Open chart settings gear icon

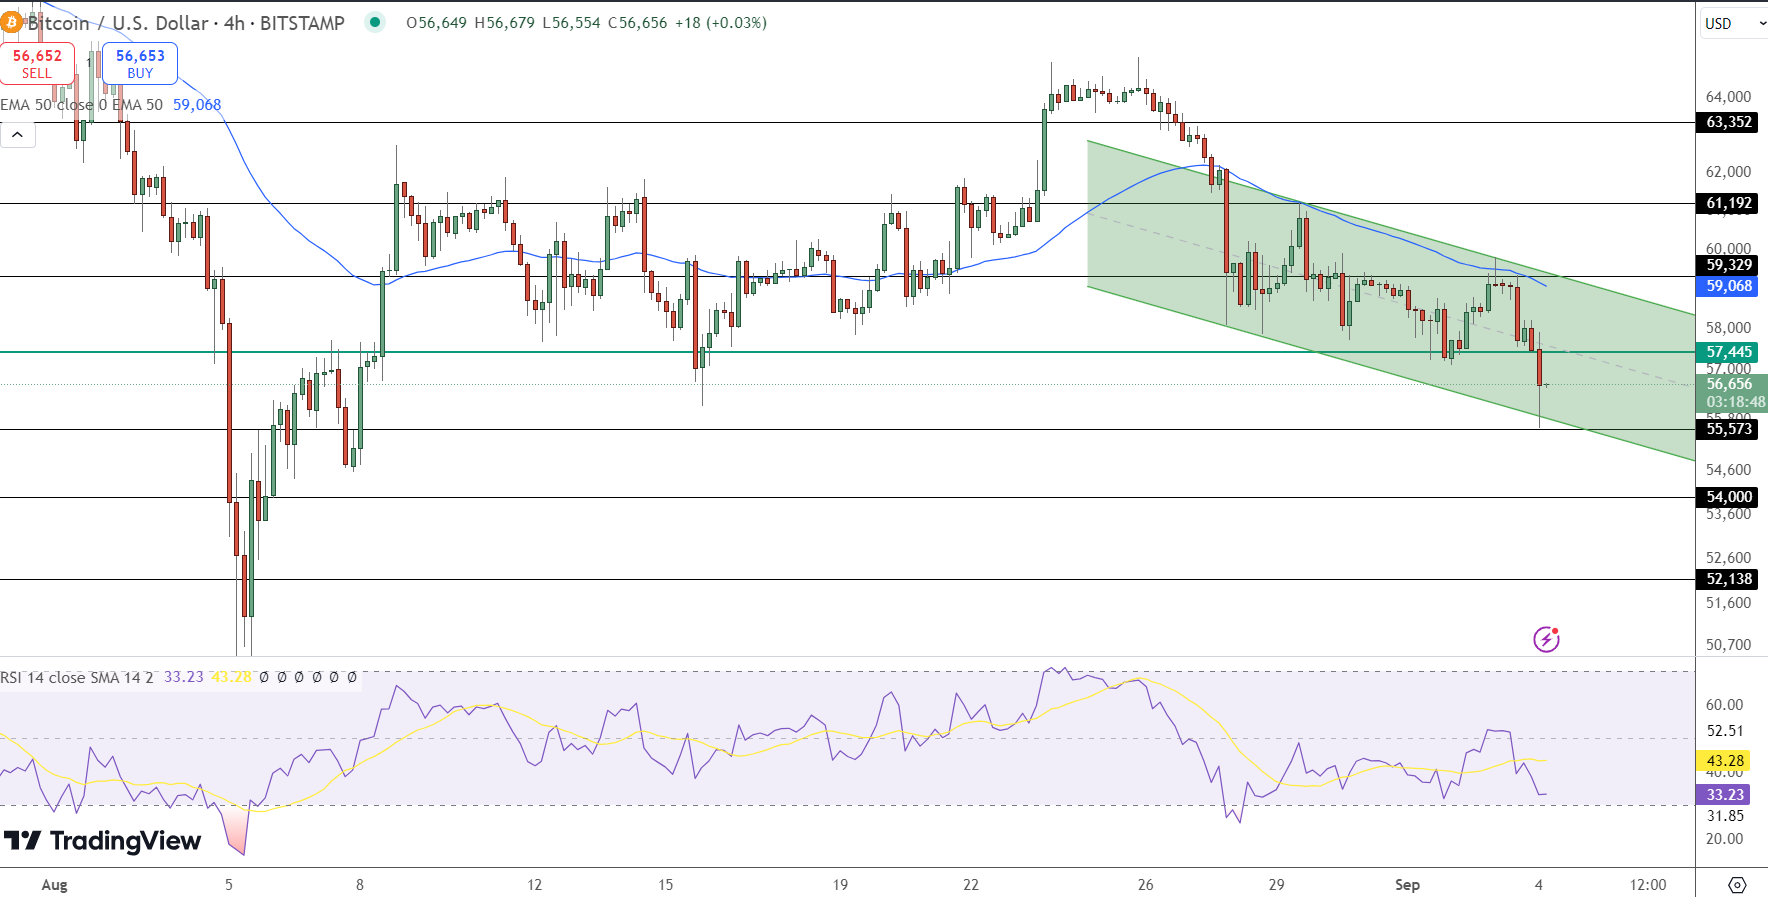pyautogui.click(x=1737, y=885)
